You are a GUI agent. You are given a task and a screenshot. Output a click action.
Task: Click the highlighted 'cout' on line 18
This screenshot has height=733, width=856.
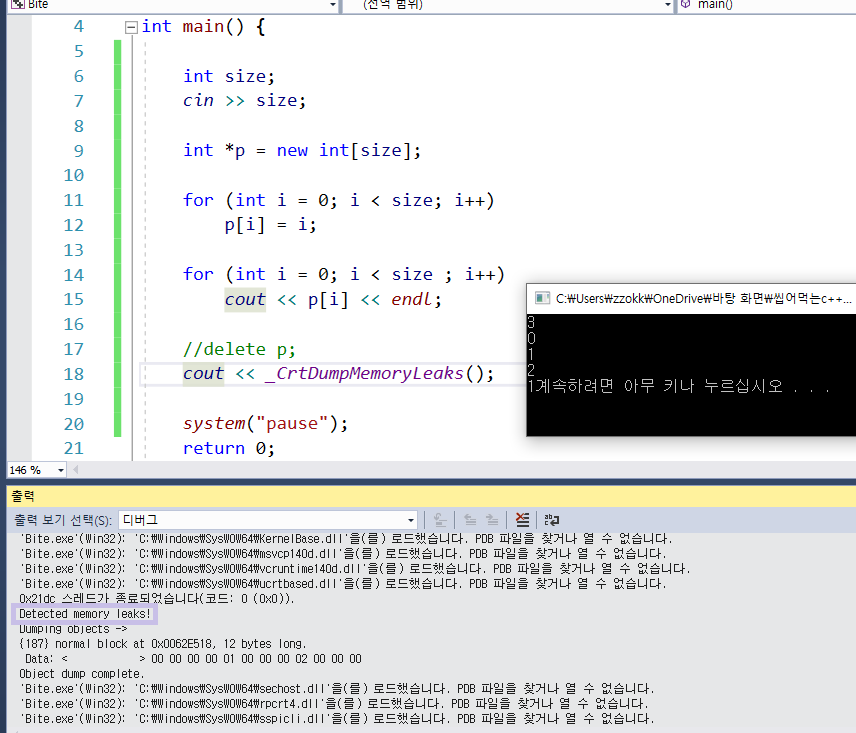[x=203, y=374]
